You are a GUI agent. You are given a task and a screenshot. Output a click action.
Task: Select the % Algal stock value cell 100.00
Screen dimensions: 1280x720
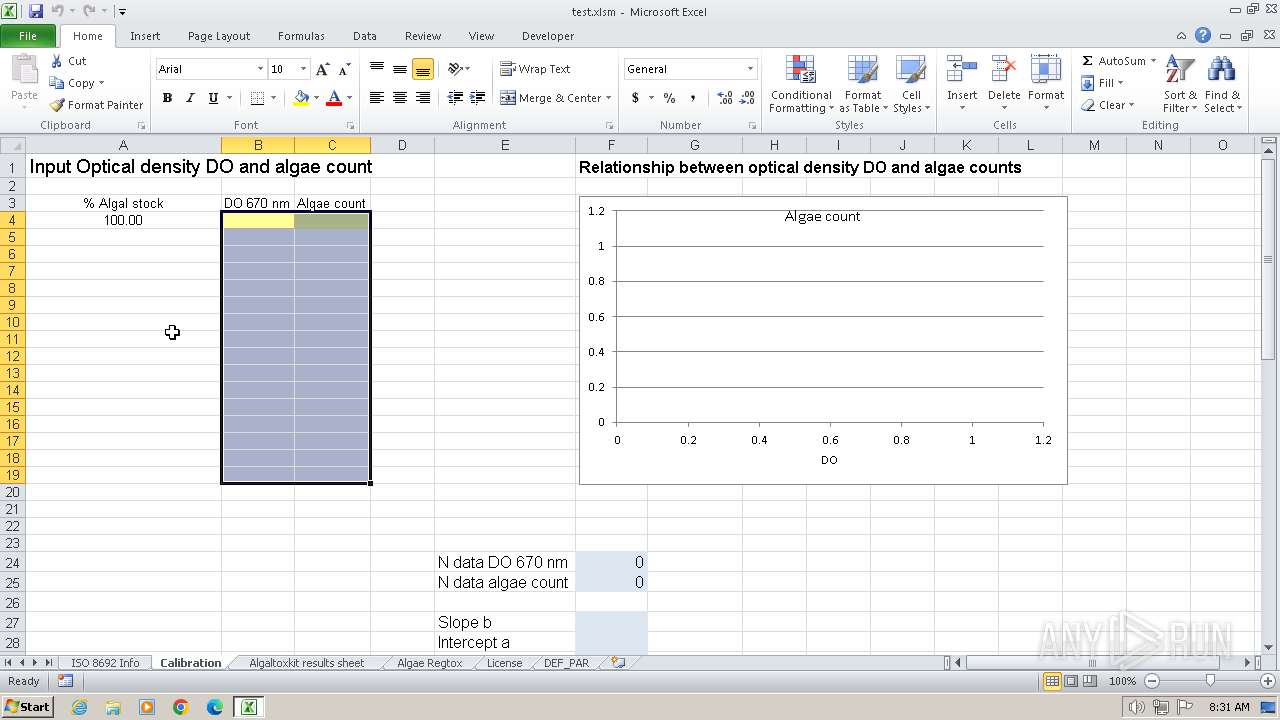click(x=123, y=220)
